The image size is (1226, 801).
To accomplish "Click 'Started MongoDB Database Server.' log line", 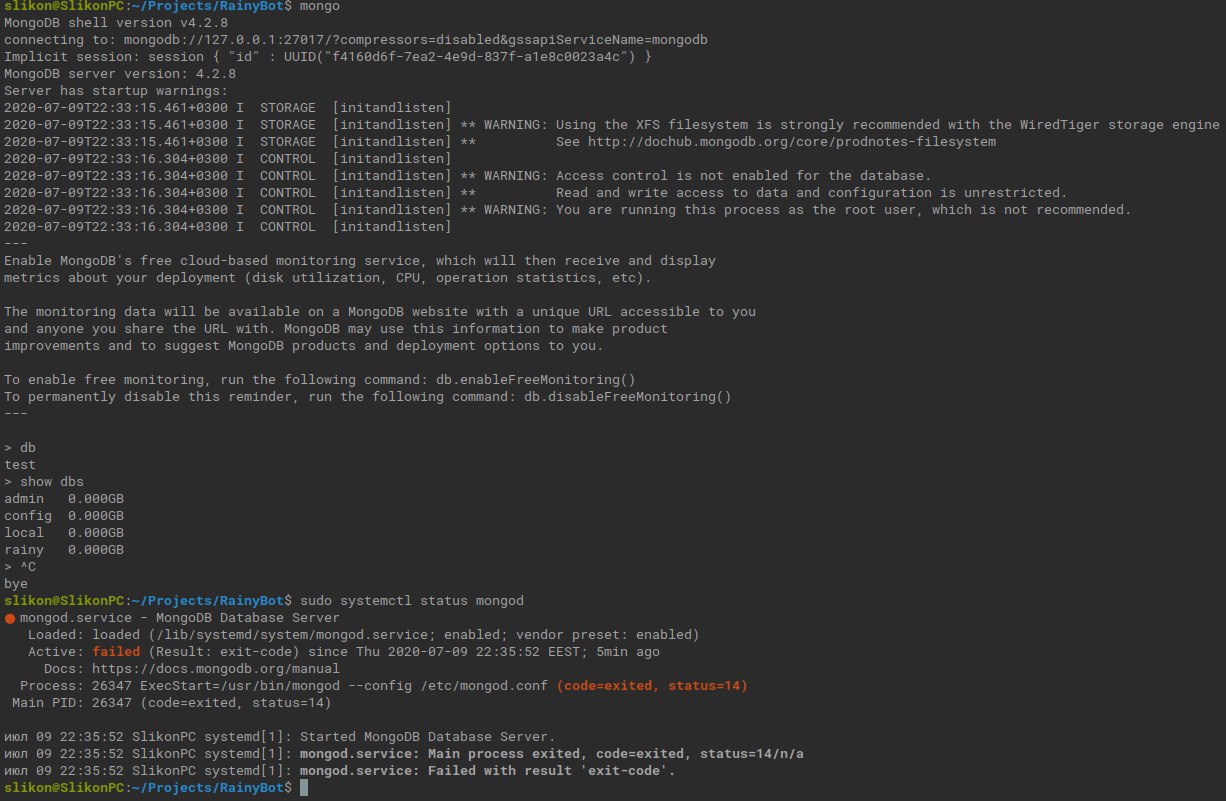I will point(279,737).
